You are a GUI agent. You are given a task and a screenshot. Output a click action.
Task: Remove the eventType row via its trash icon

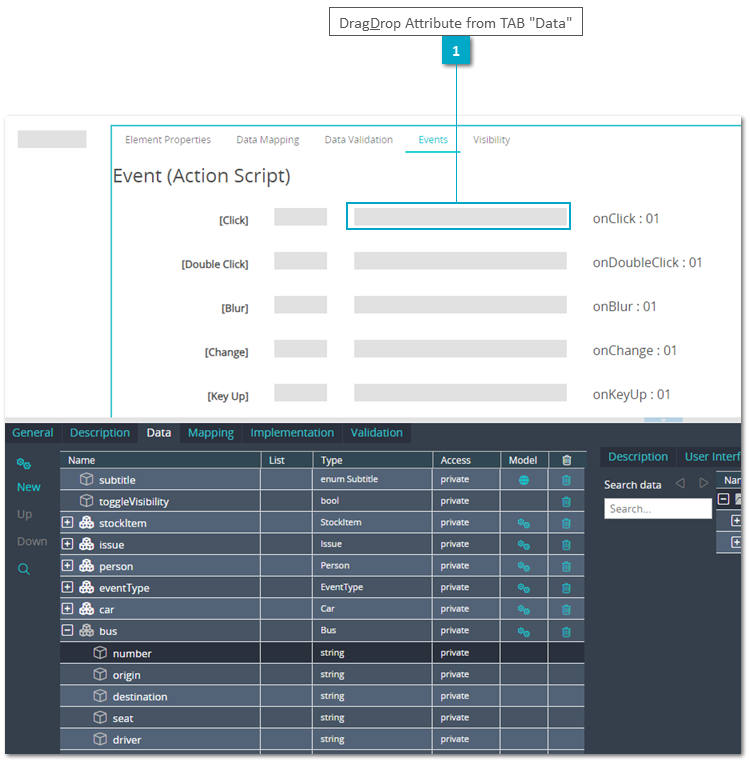click(x=566, y=588)
